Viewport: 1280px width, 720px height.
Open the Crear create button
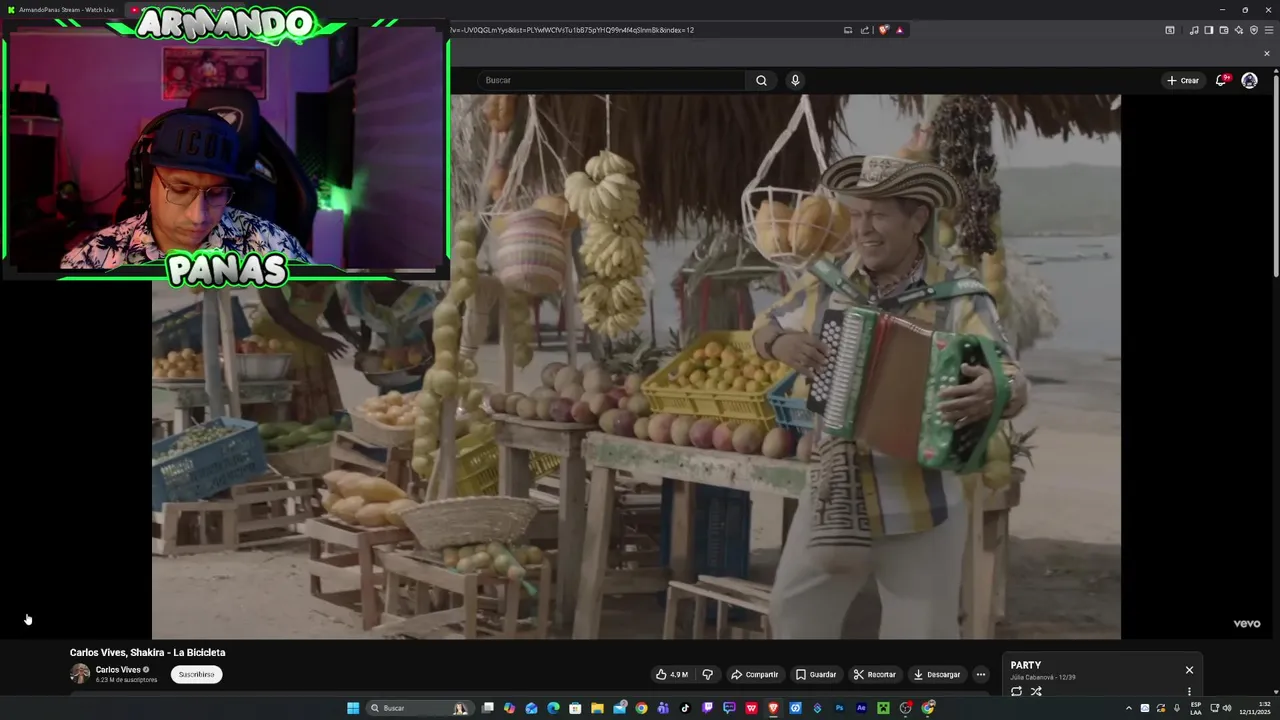point(1182,80)
